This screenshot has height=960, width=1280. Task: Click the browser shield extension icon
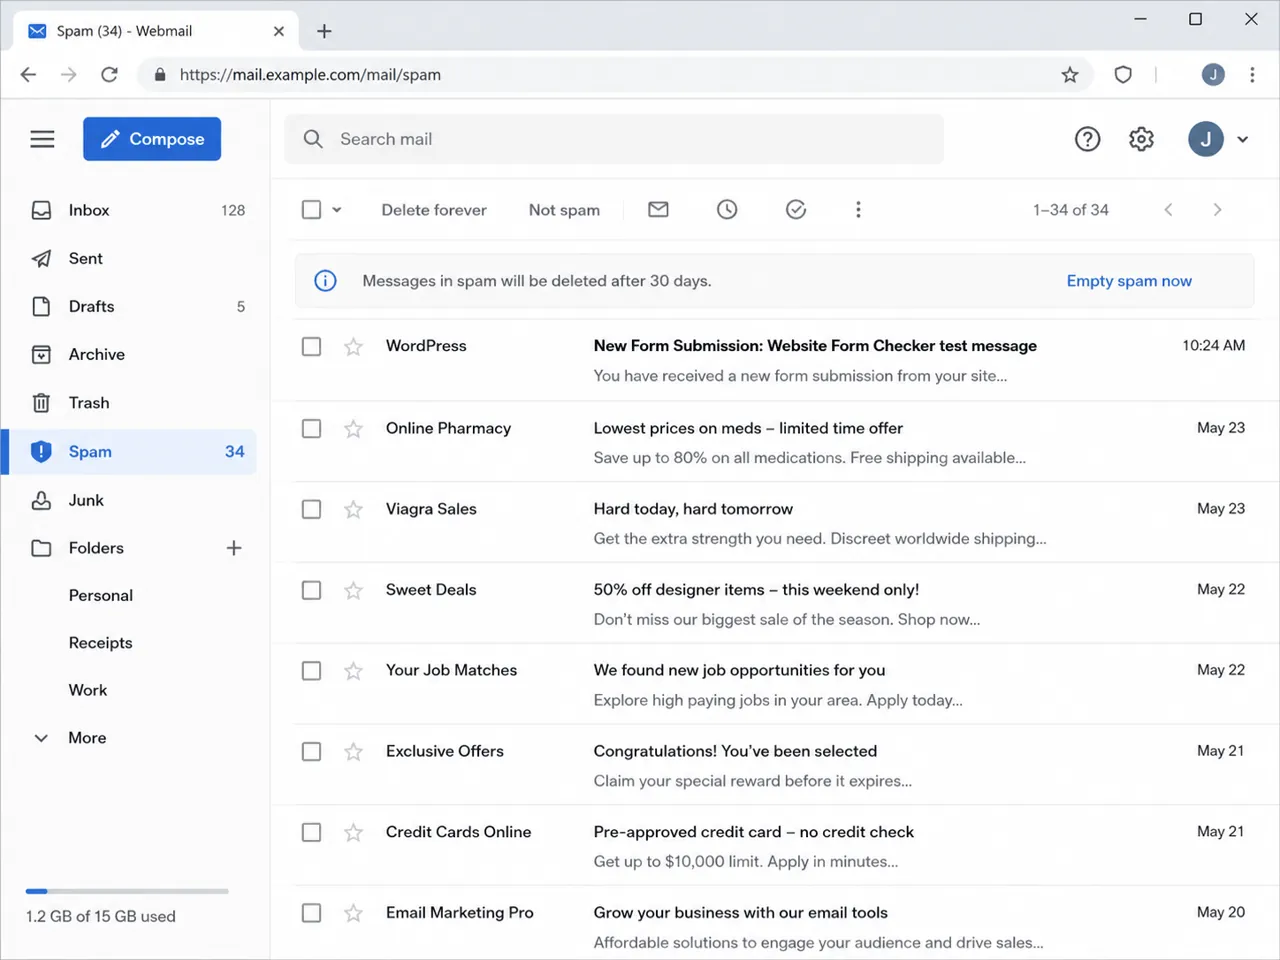[x=1123, y=74]
